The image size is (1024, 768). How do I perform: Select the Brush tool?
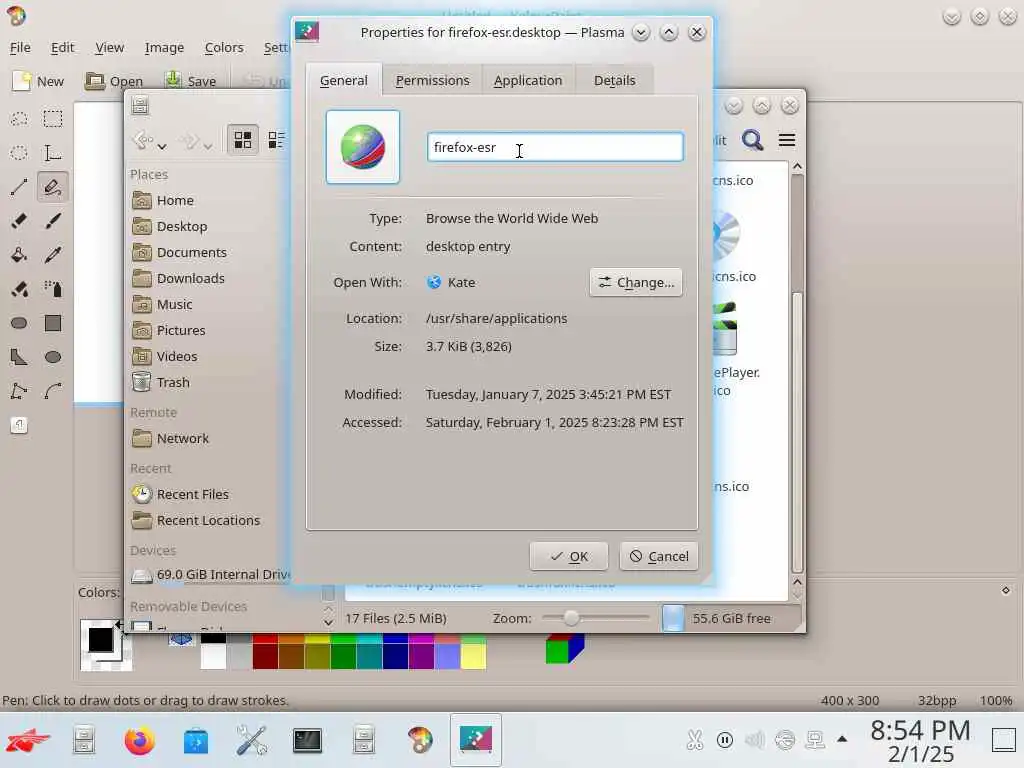tap(53, 221)
